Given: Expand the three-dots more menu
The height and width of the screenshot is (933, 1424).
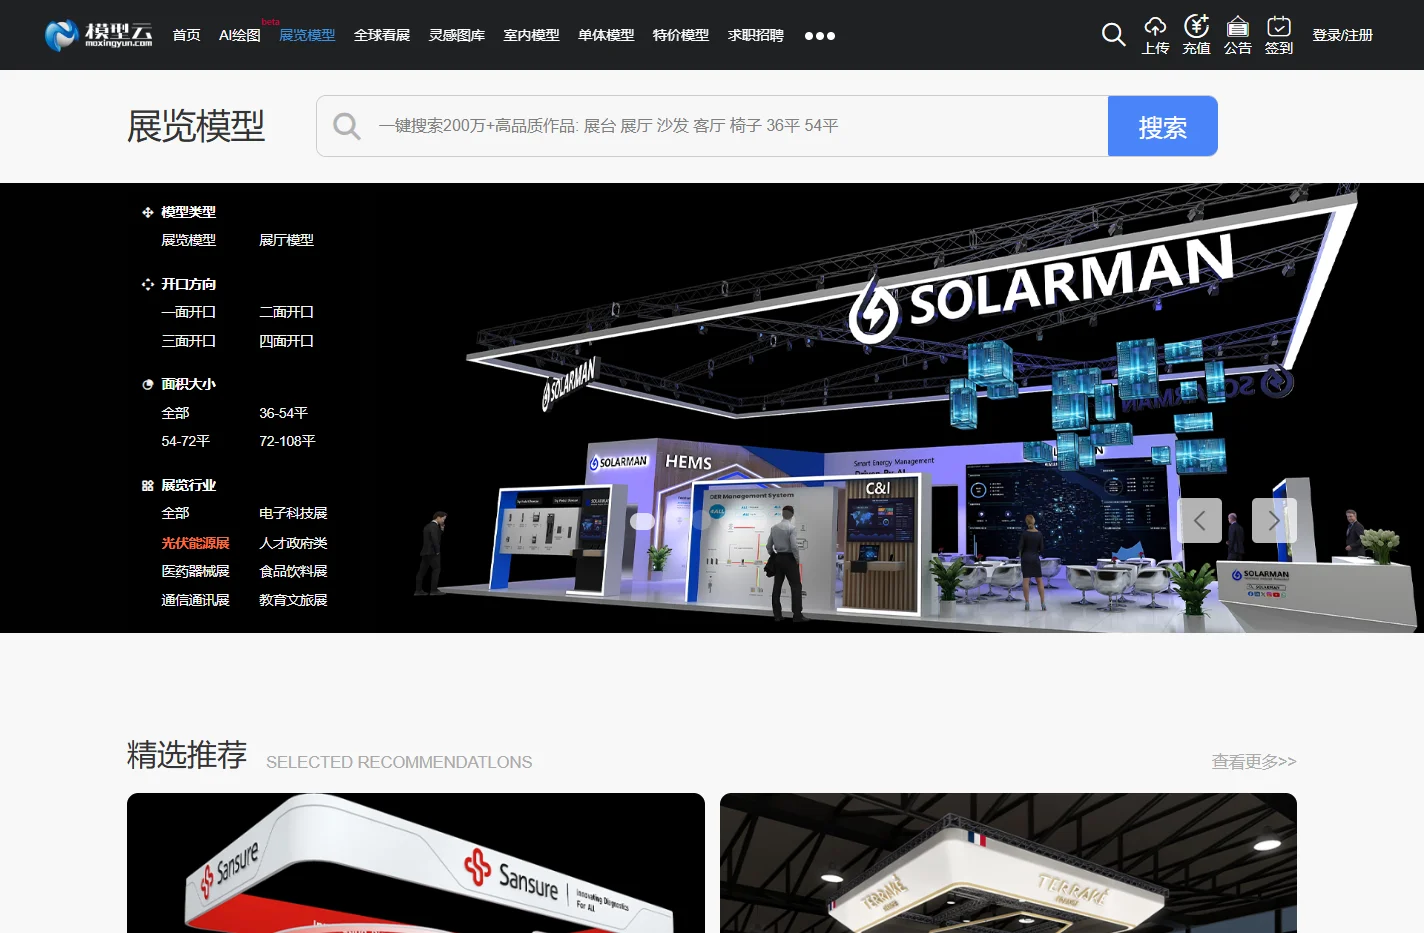Looking at the screenshot, I should pos(820,36).
